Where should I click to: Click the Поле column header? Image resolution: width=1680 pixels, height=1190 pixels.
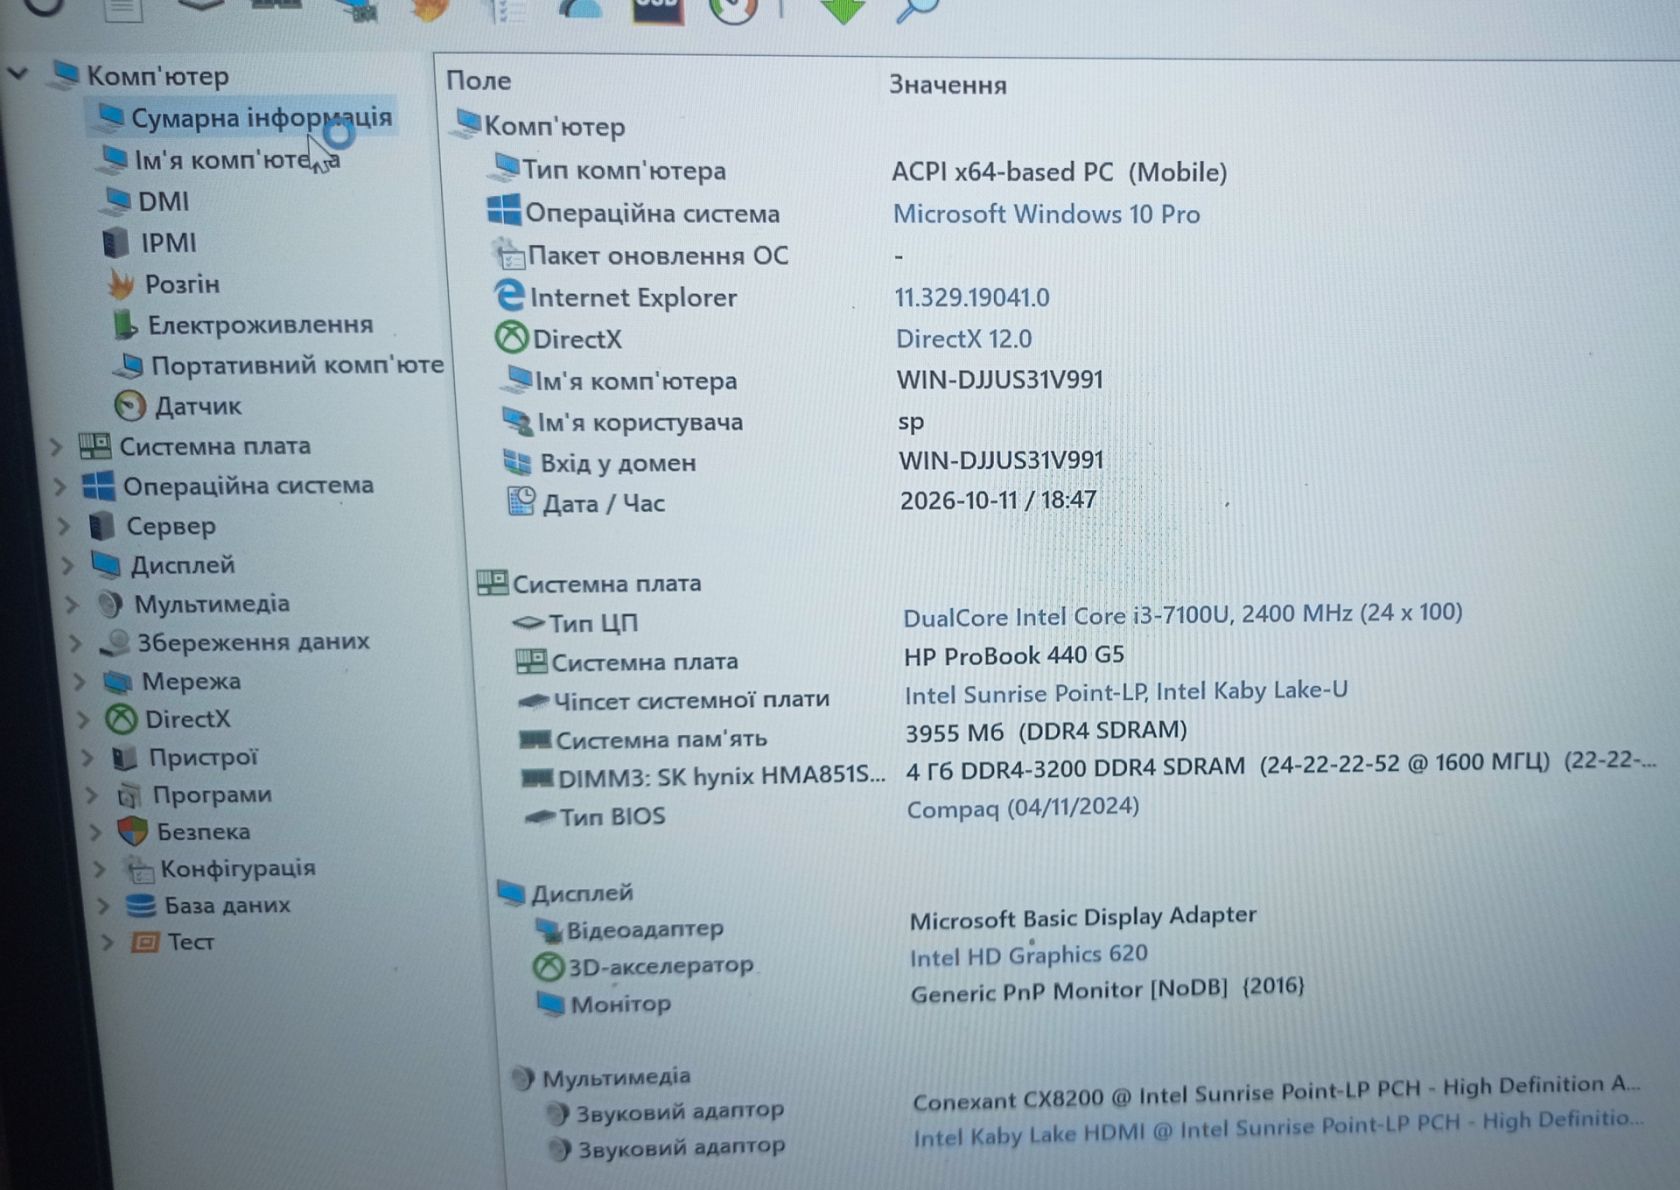[478, 81]
